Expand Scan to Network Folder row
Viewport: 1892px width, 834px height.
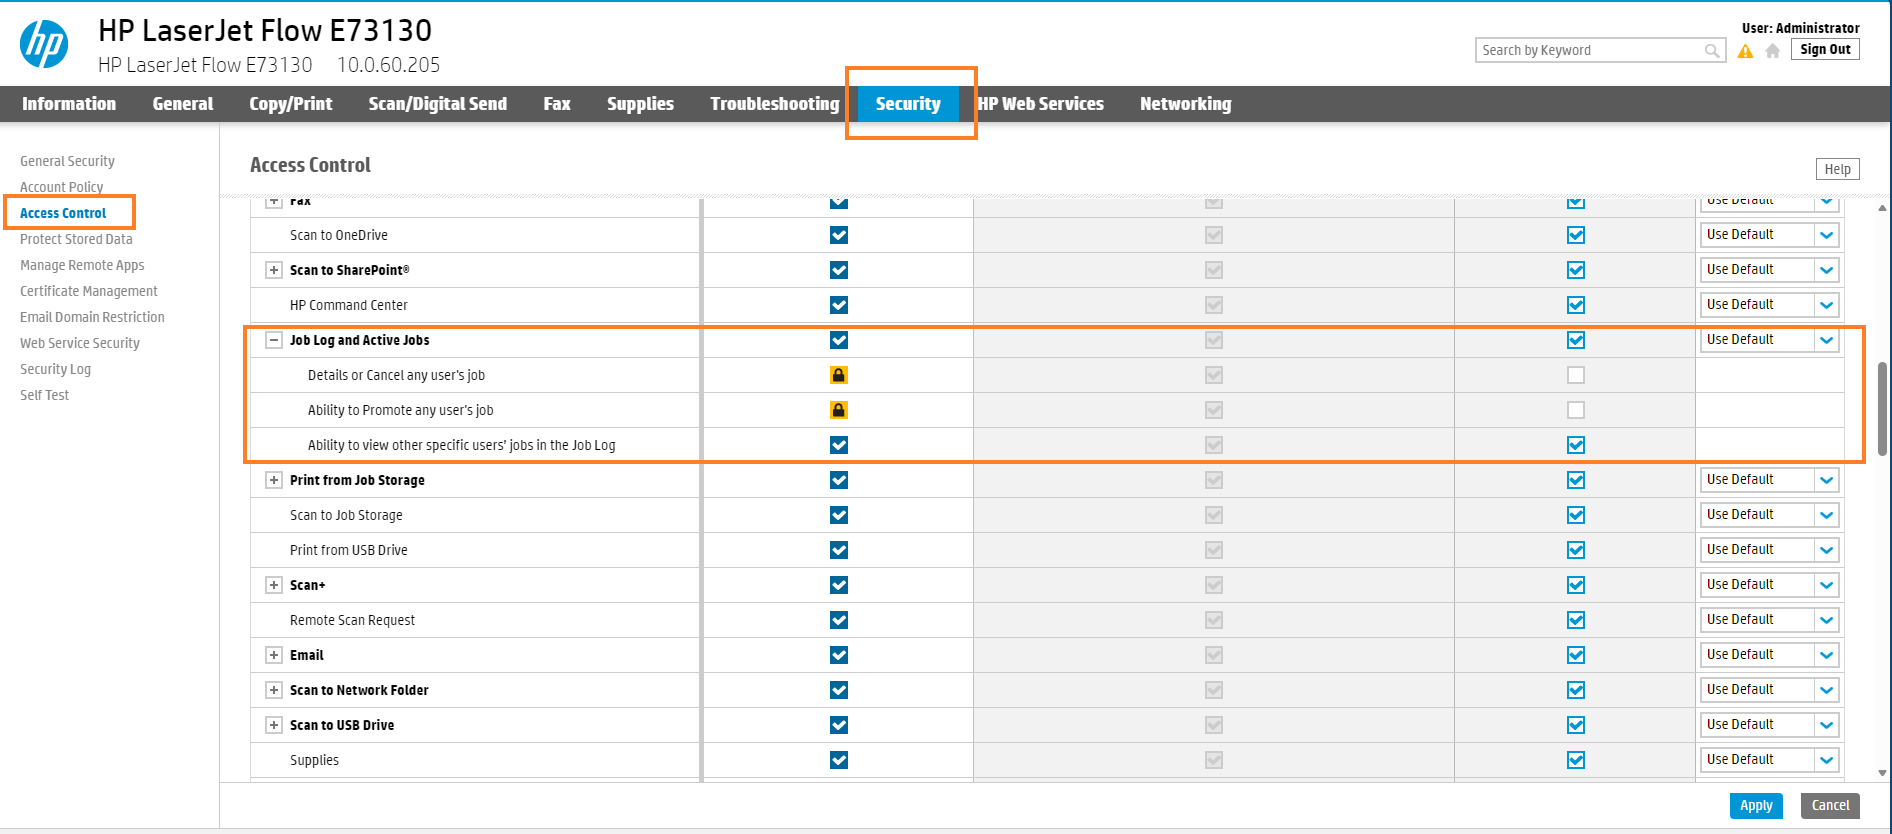(x=273, y=690)
